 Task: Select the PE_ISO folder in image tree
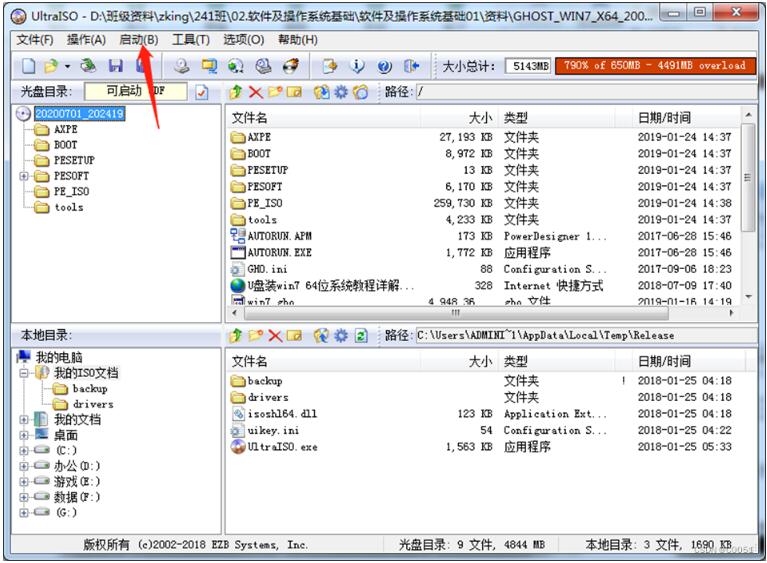tap(70, 191)
